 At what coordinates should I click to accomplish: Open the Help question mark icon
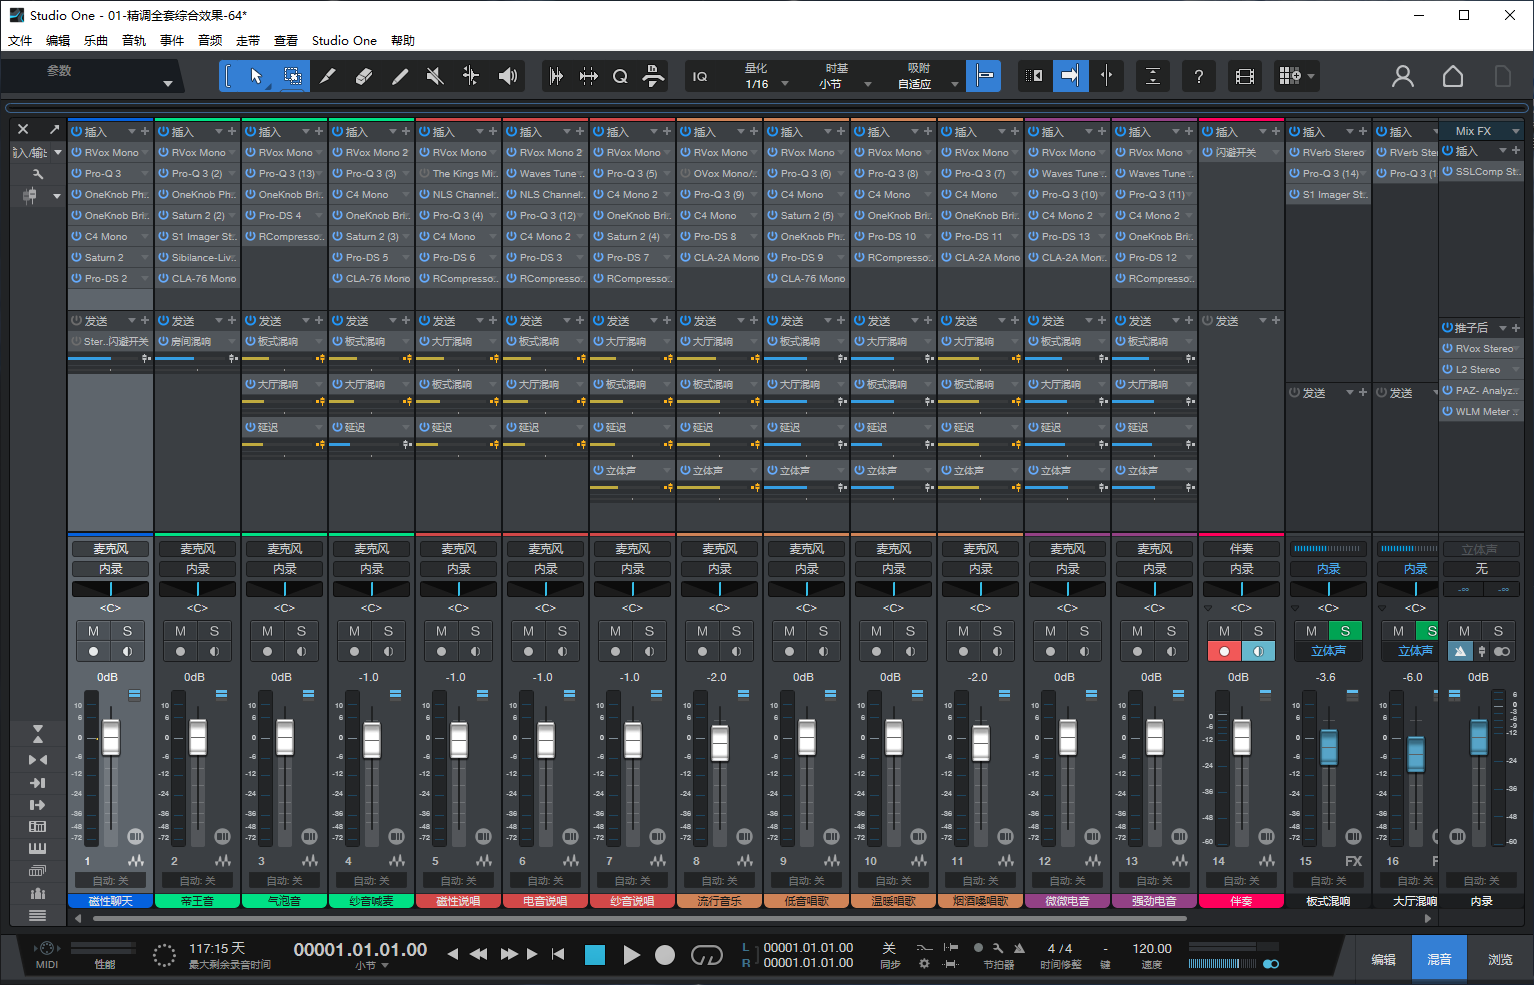tap(1199, 75)
